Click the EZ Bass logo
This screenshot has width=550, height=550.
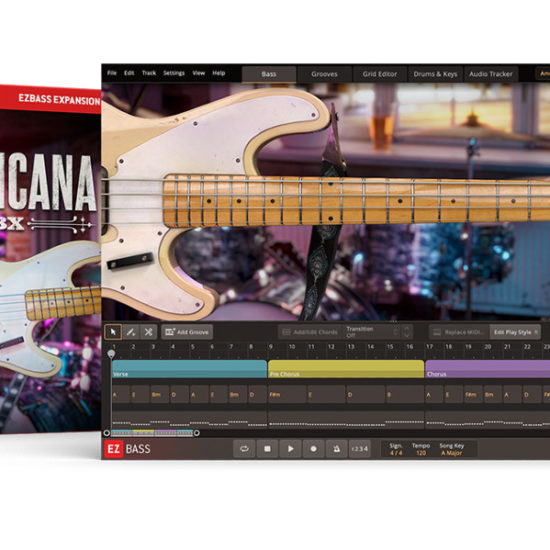pos(127,449)
